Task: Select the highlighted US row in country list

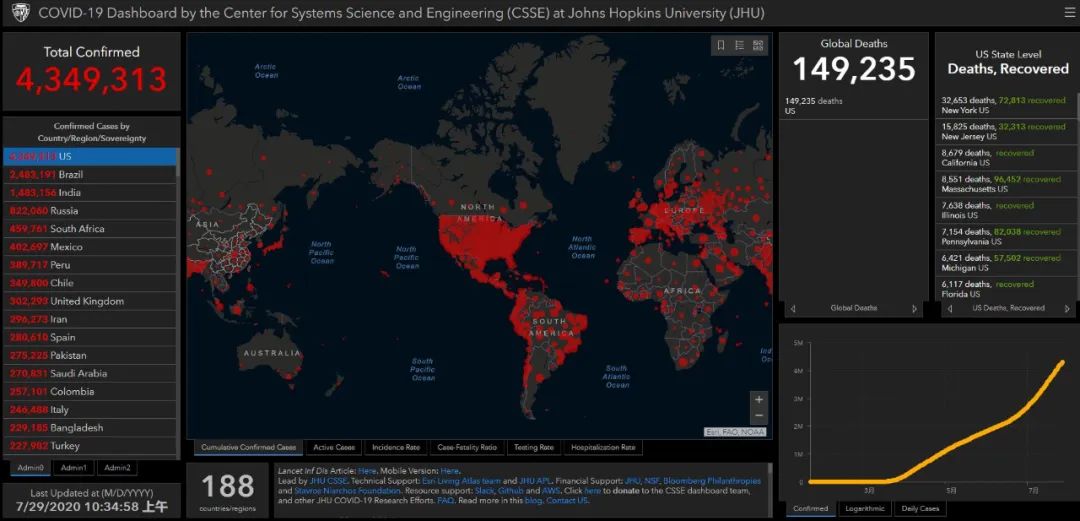Action: 90,156
